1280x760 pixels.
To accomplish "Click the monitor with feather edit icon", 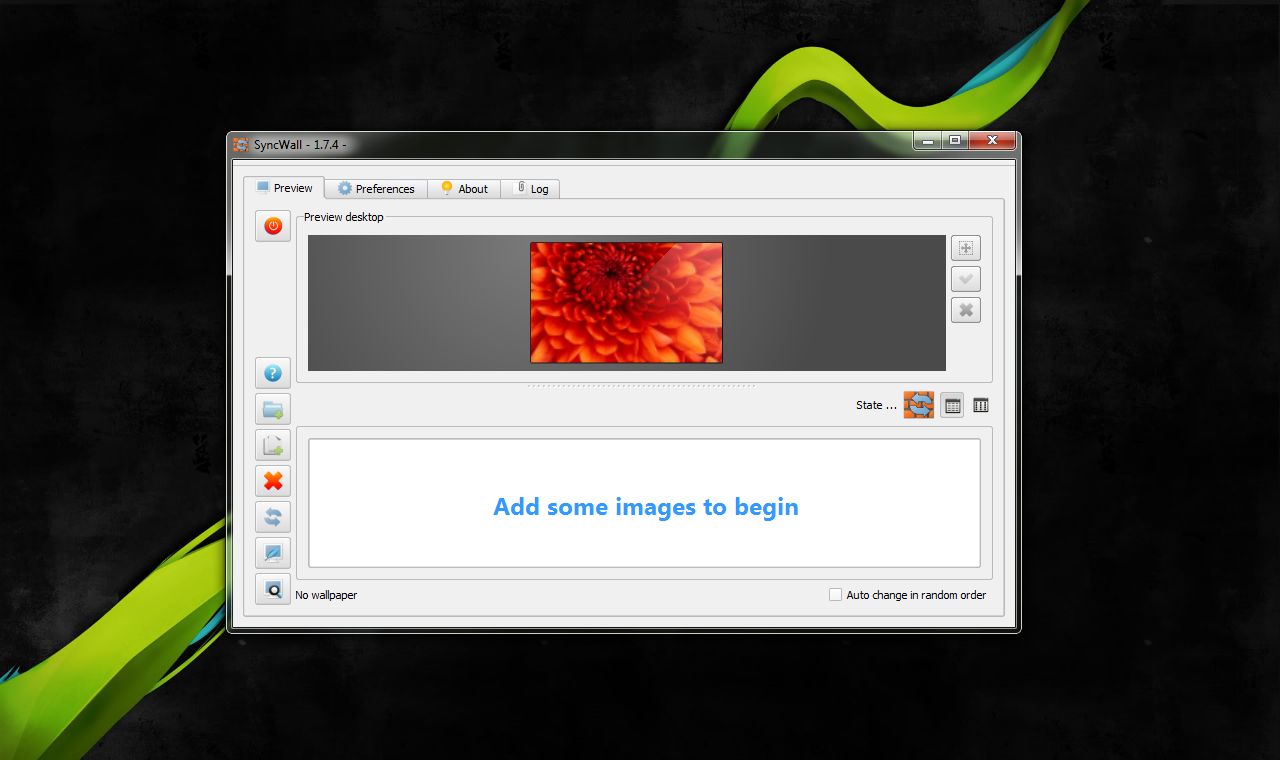I will [x=273, y=553].
